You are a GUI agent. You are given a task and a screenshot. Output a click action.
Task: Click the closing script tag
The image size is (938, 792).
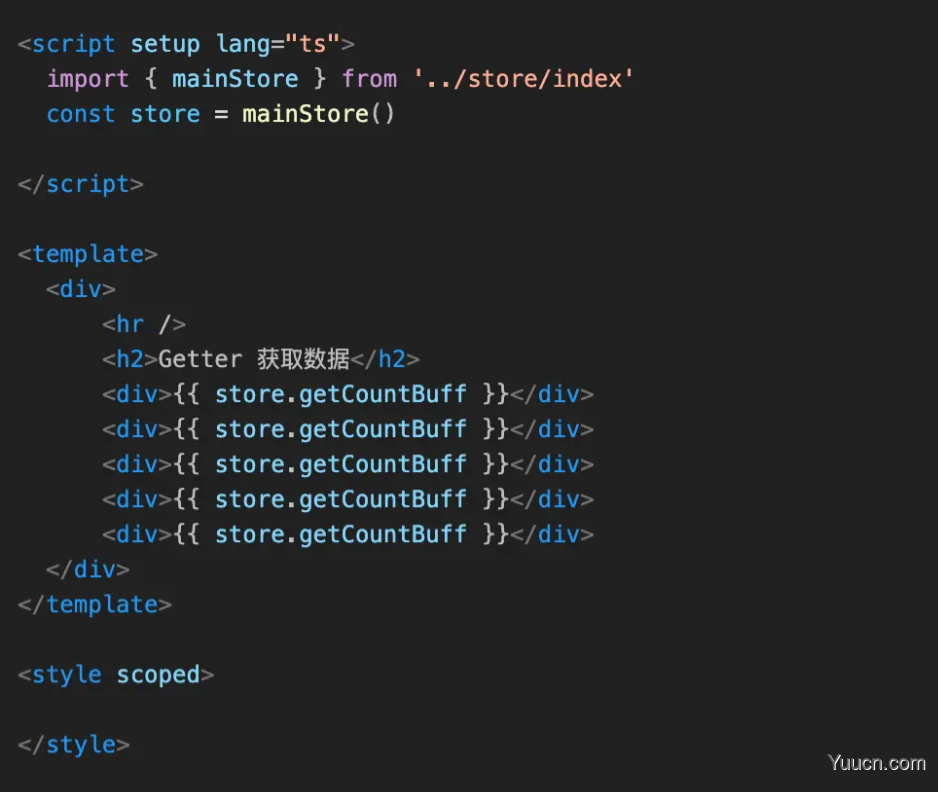click(80, 184)
